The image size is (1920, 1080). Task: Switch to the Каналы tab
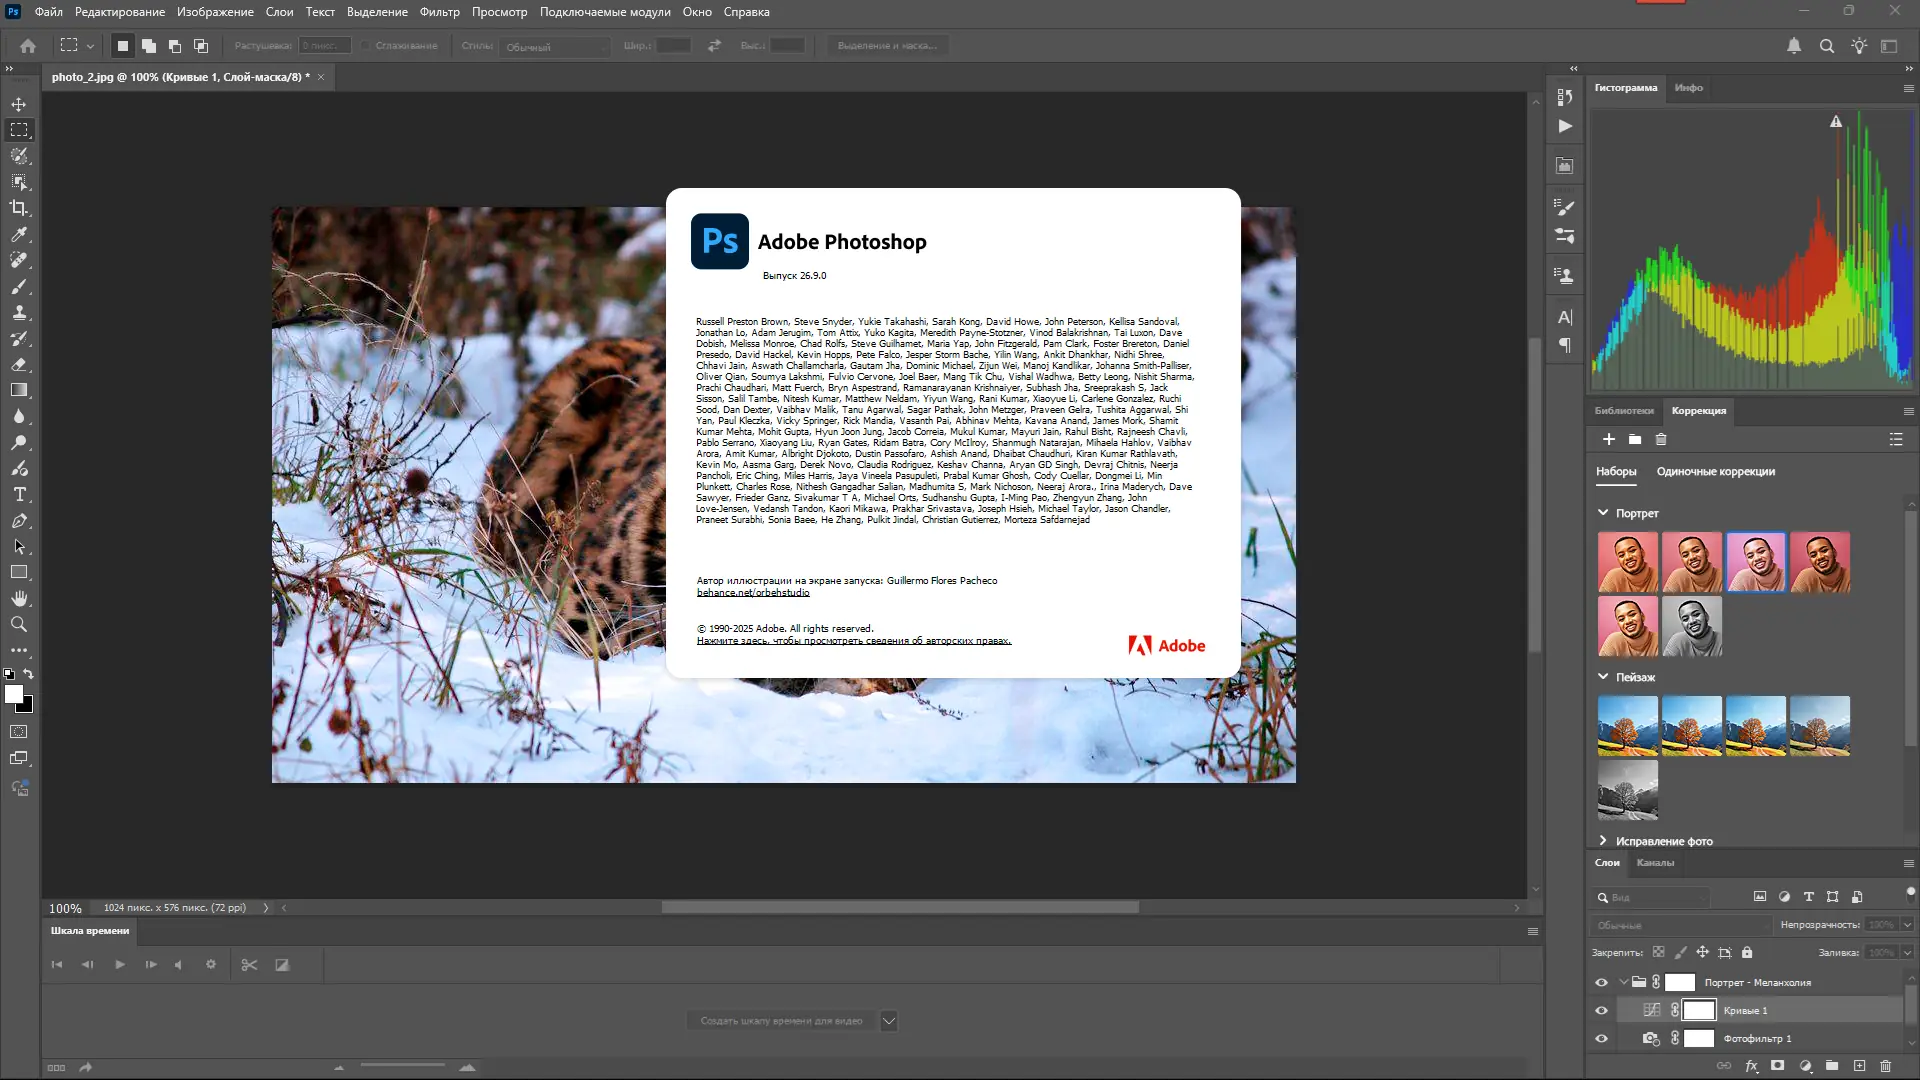[x=1655, y=862]
